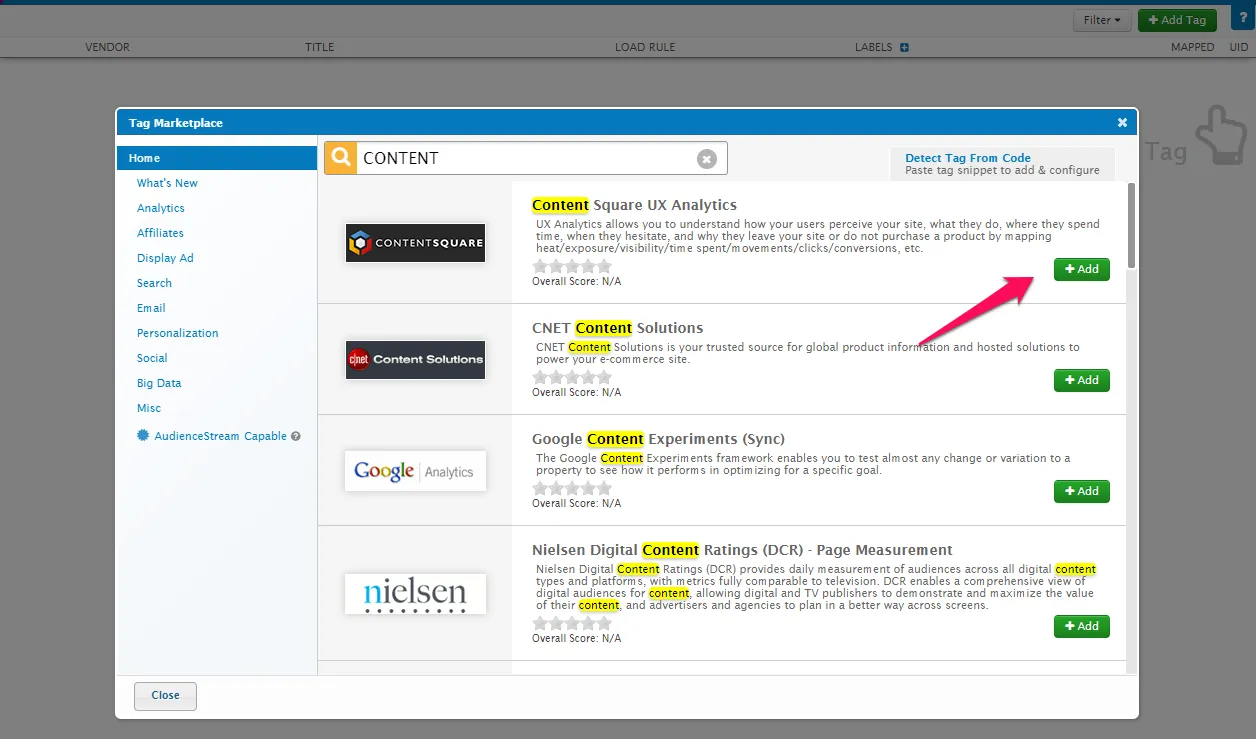
Task: Click the Close button at bottom
Action: coord(165,696)
